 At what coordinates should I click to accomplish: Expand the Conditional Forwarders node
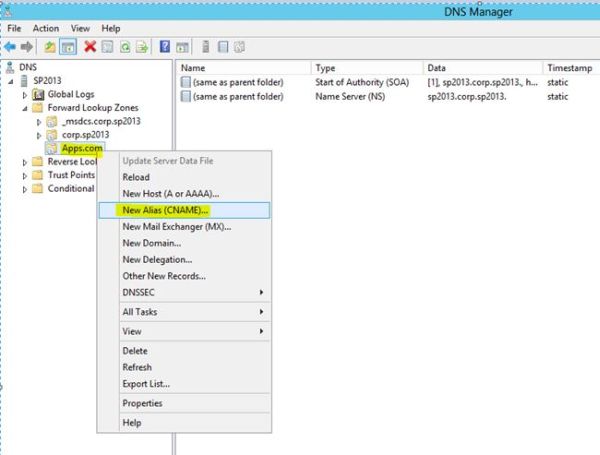25,189
